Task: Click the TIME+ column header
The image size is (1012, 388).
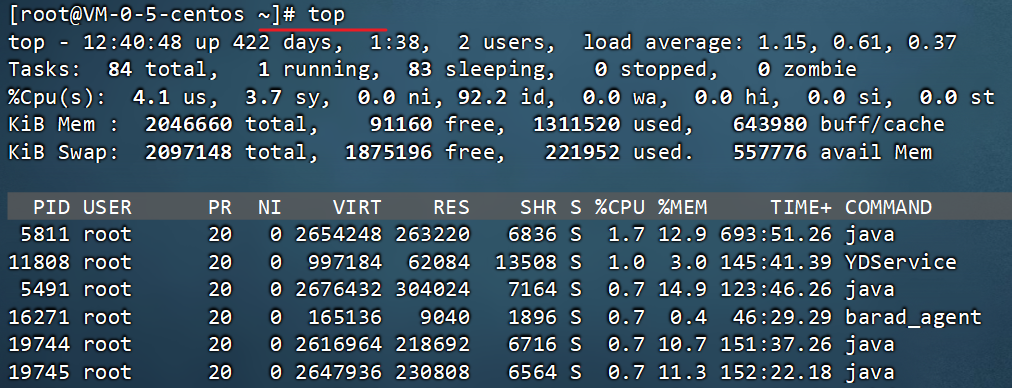Action: click(800, 207)
